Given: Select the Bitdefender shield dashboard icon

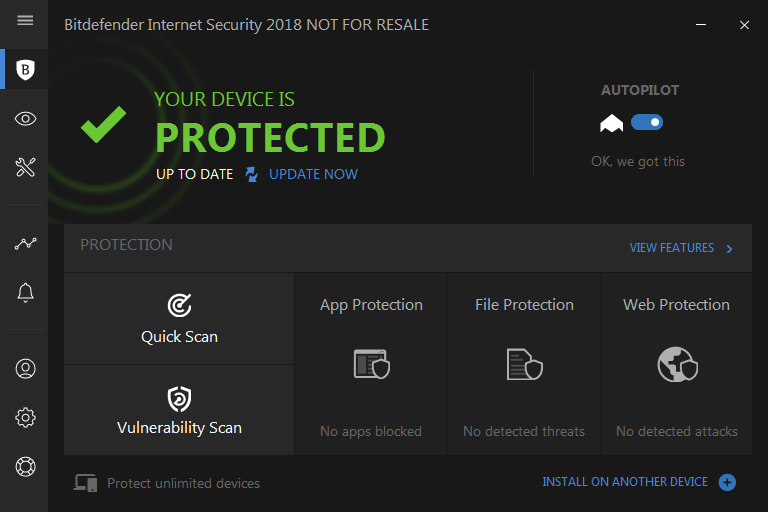Looking at the screenshot, I should tap(25, 69).
